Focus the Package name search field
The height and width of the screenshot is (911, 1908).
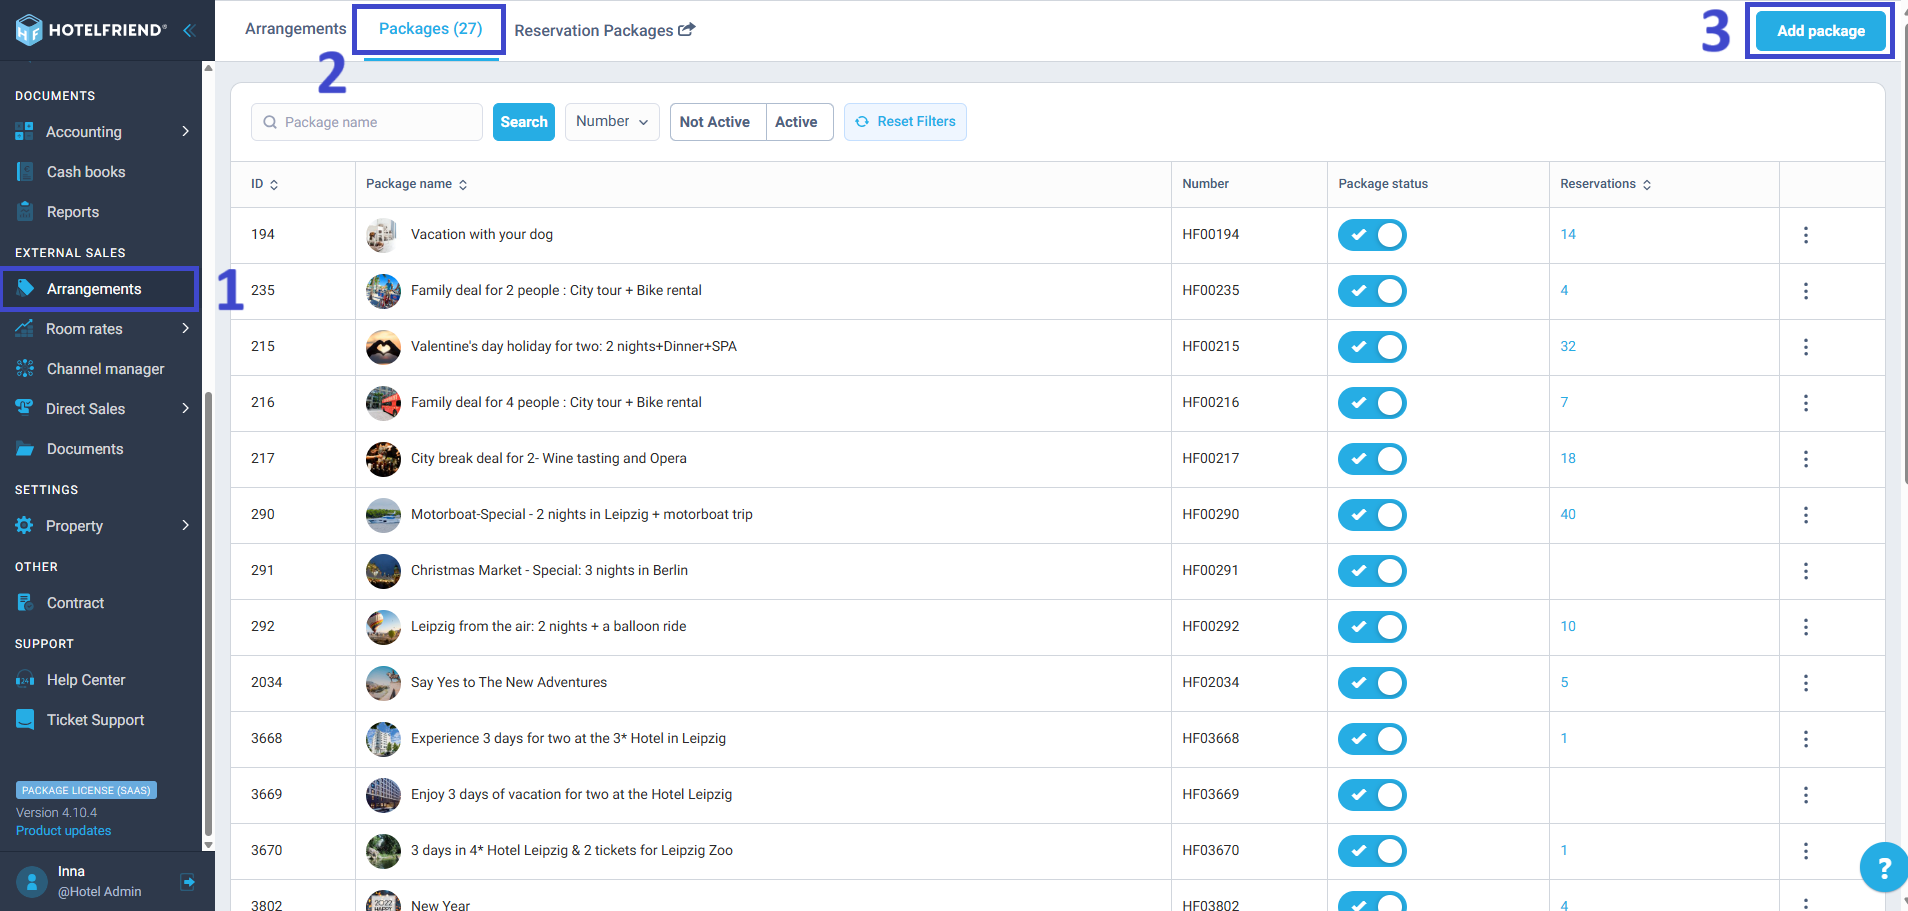(367, 122)
